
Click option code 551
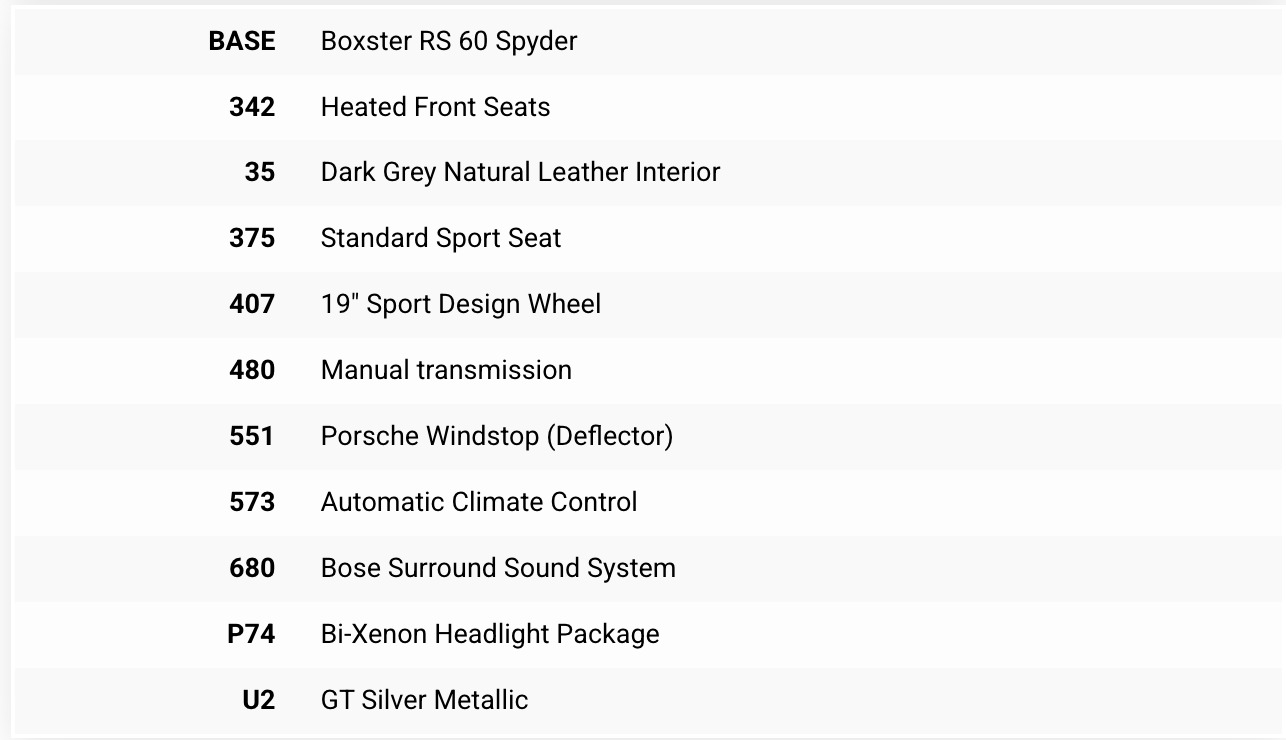coord(252,436)
